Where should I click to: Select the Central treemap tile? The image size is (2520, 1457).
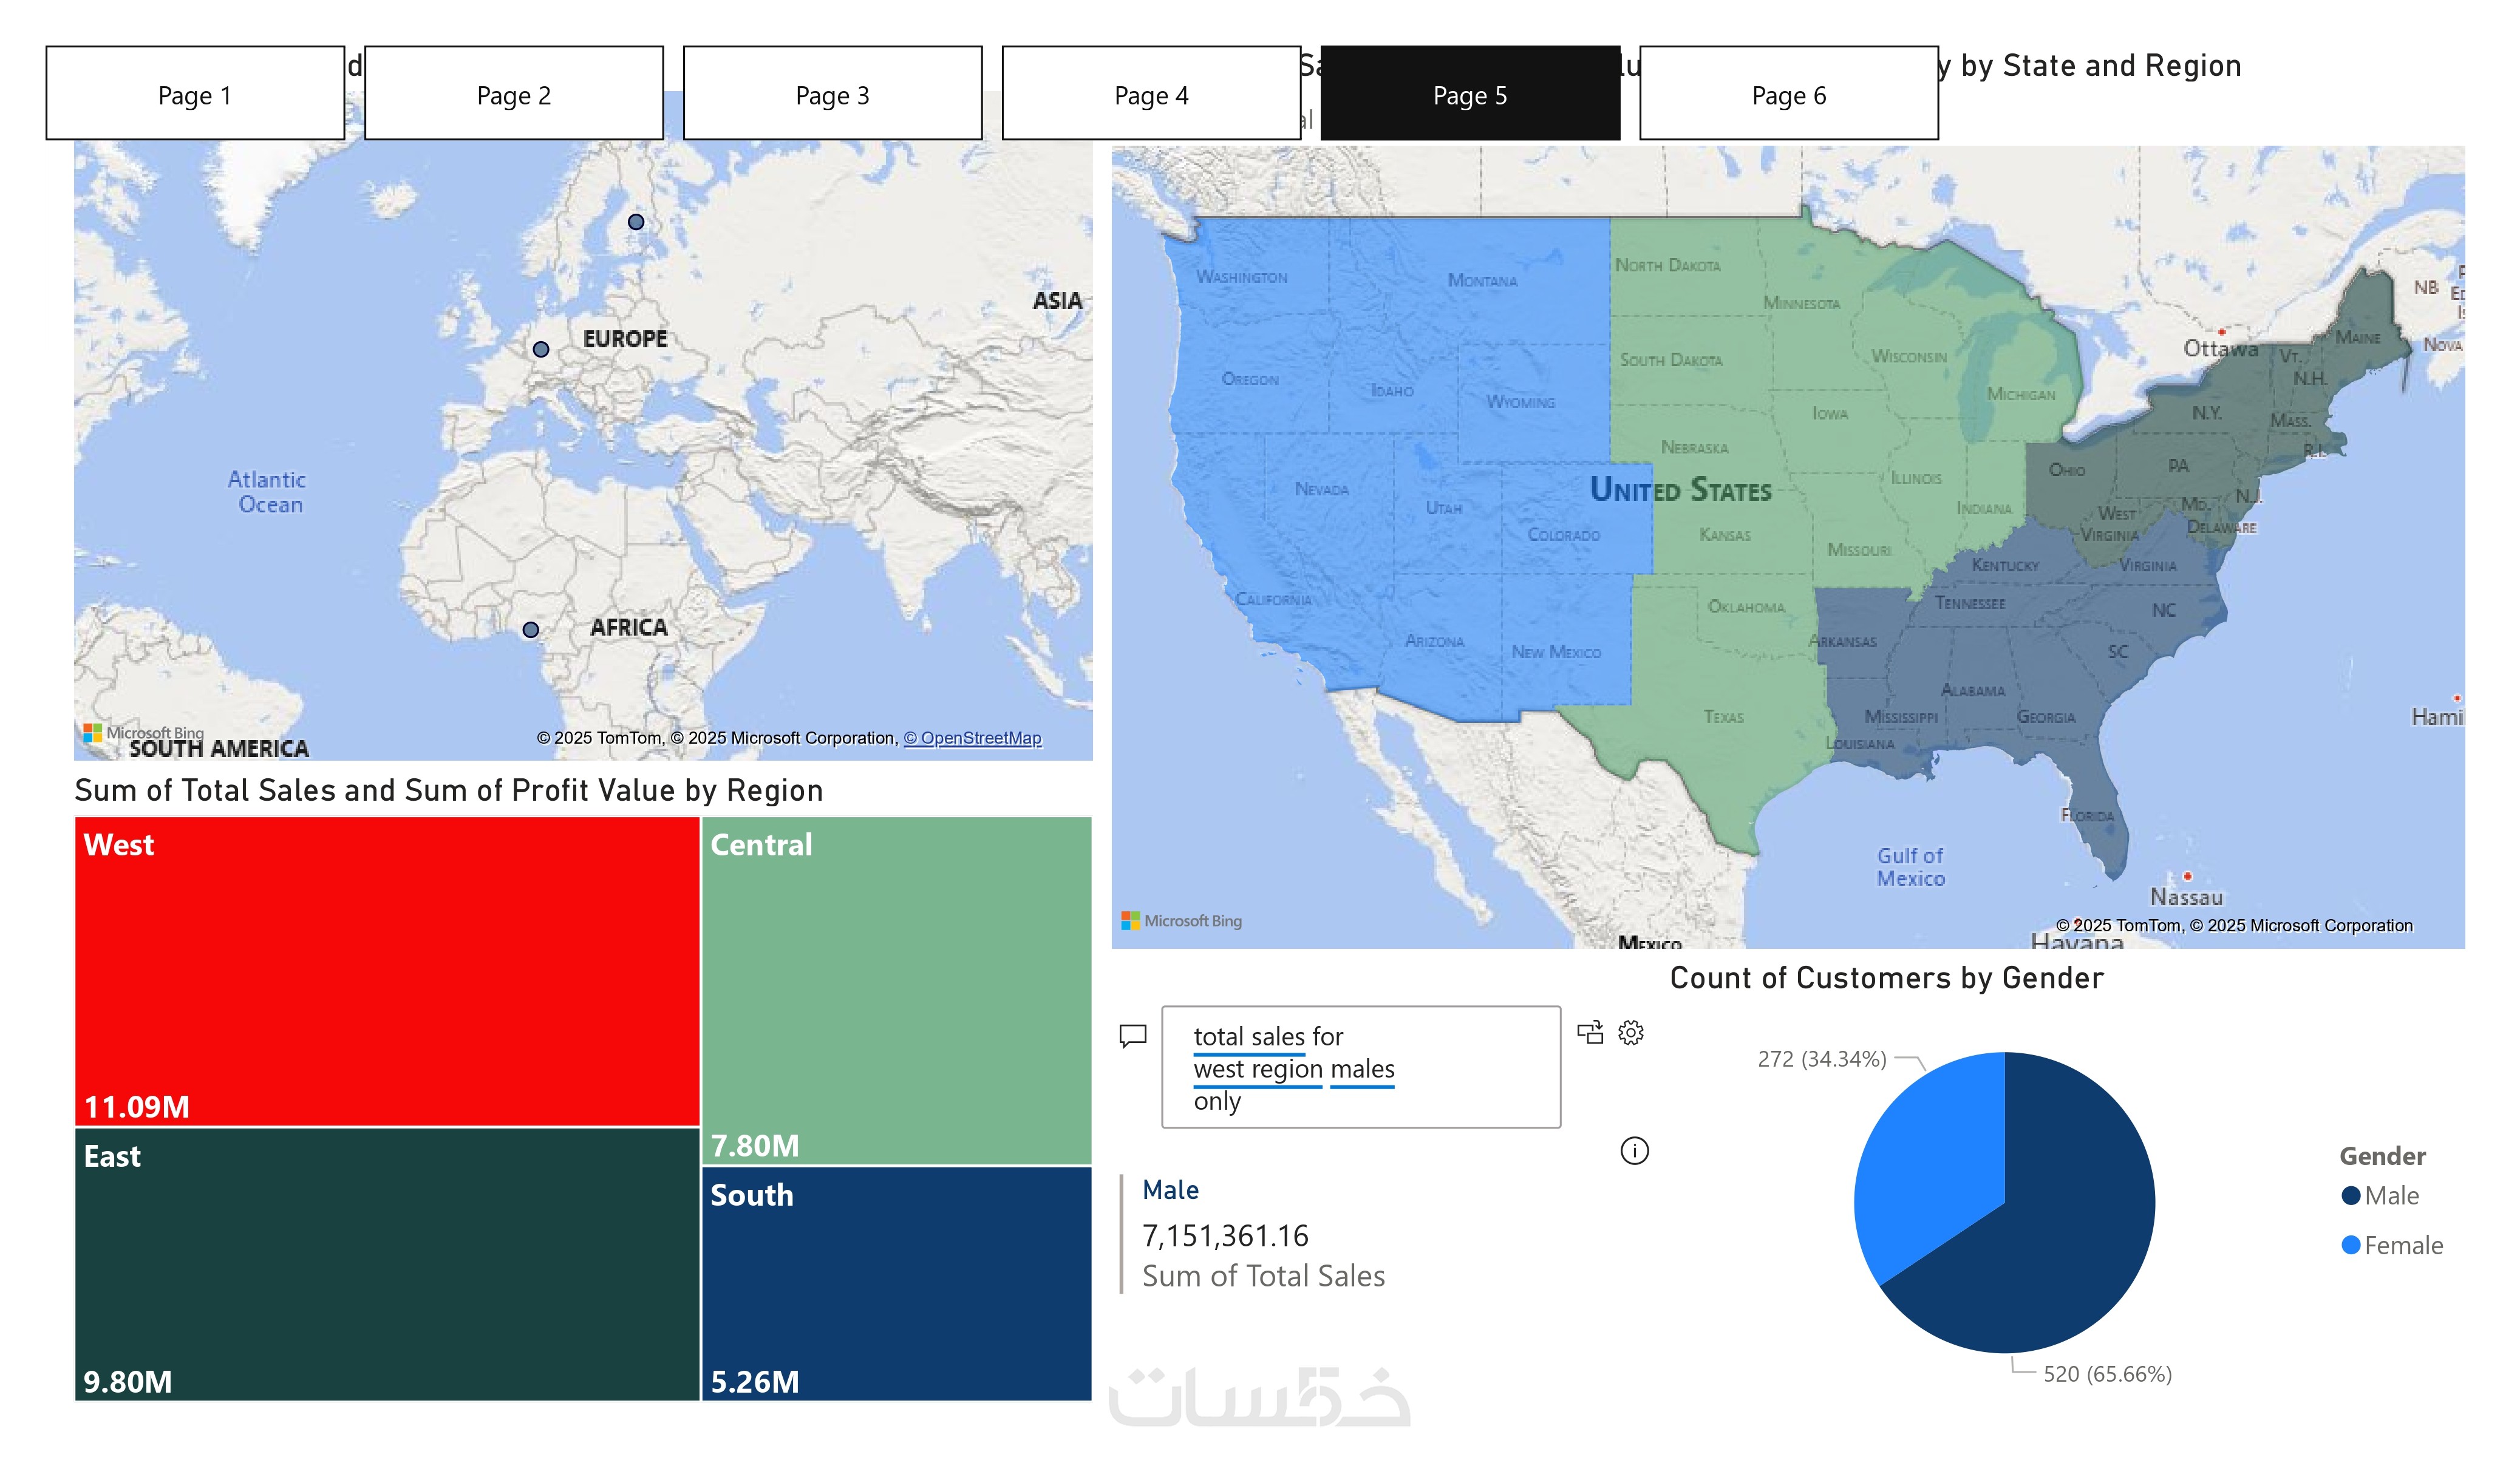896,990
